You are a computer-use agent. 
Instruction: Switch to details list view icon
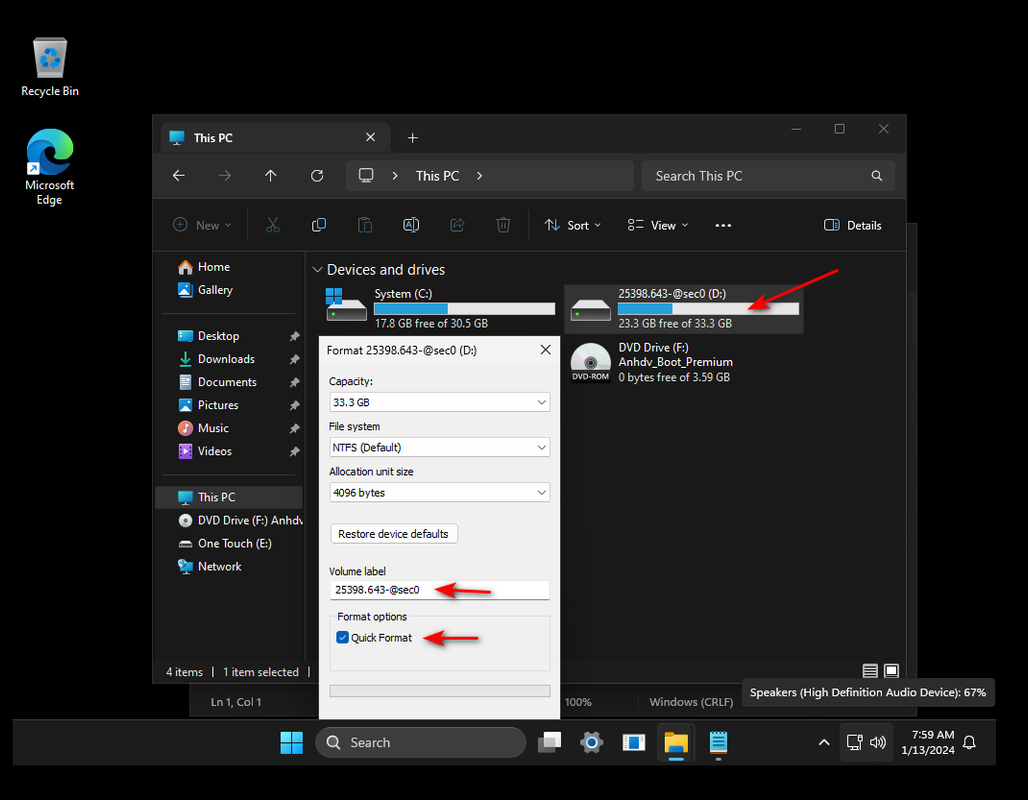coord(870,671)
